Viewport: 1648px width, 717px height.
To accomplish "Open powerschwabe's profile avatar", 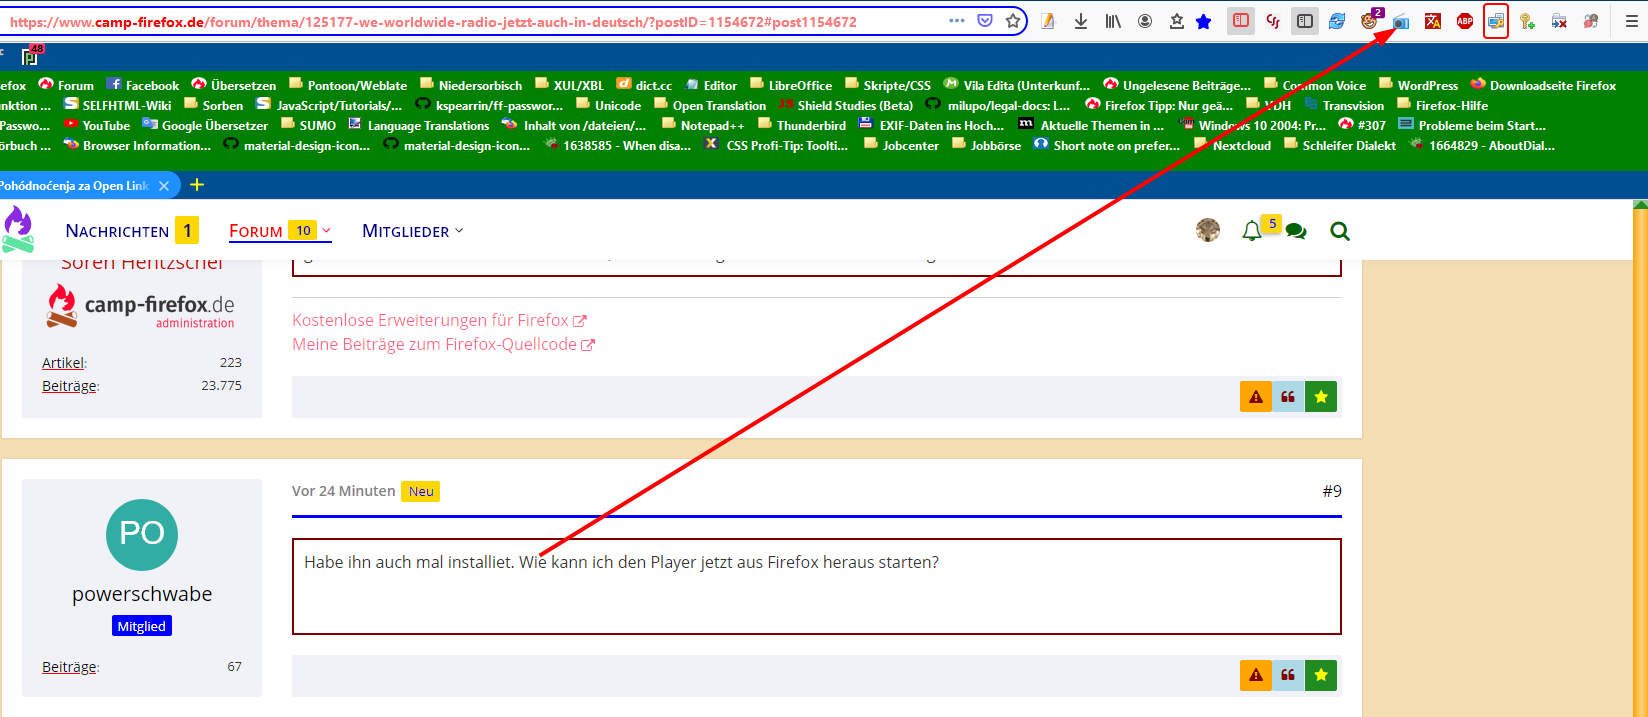I will pos(142,535).
